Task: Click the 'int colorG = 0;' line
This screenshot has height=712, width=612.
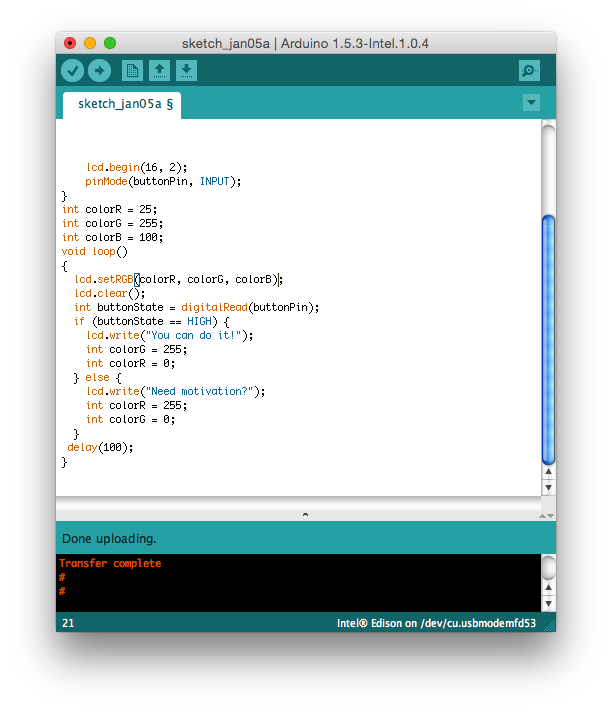Action: pyautogui.click(x=131, y=420)
